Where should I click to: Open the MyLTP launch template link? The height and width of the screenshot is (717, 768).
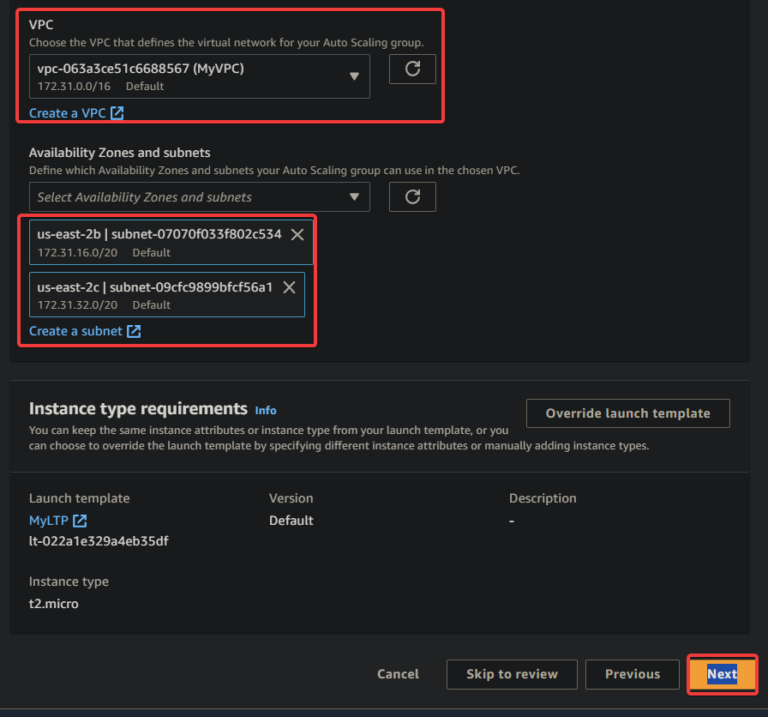48,520
